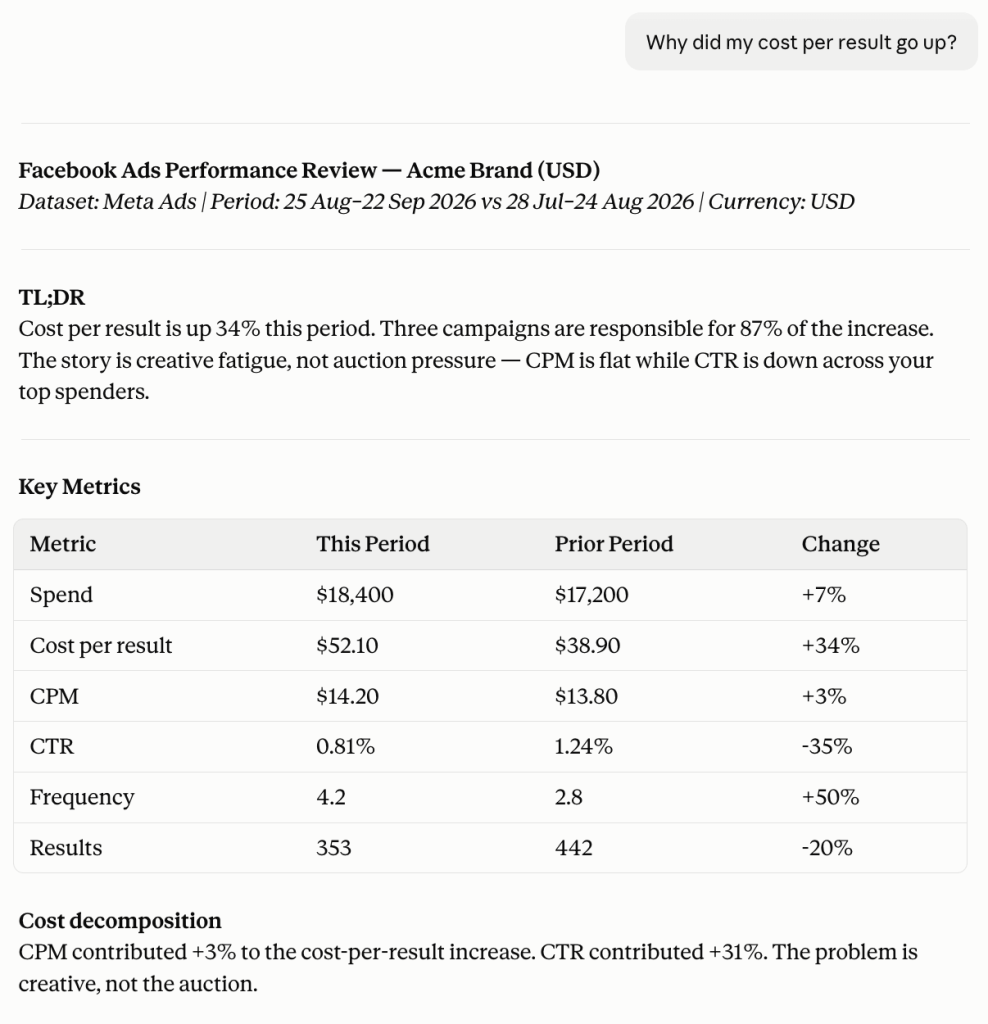Select the Frequency row label

click(x=82, y=797)
